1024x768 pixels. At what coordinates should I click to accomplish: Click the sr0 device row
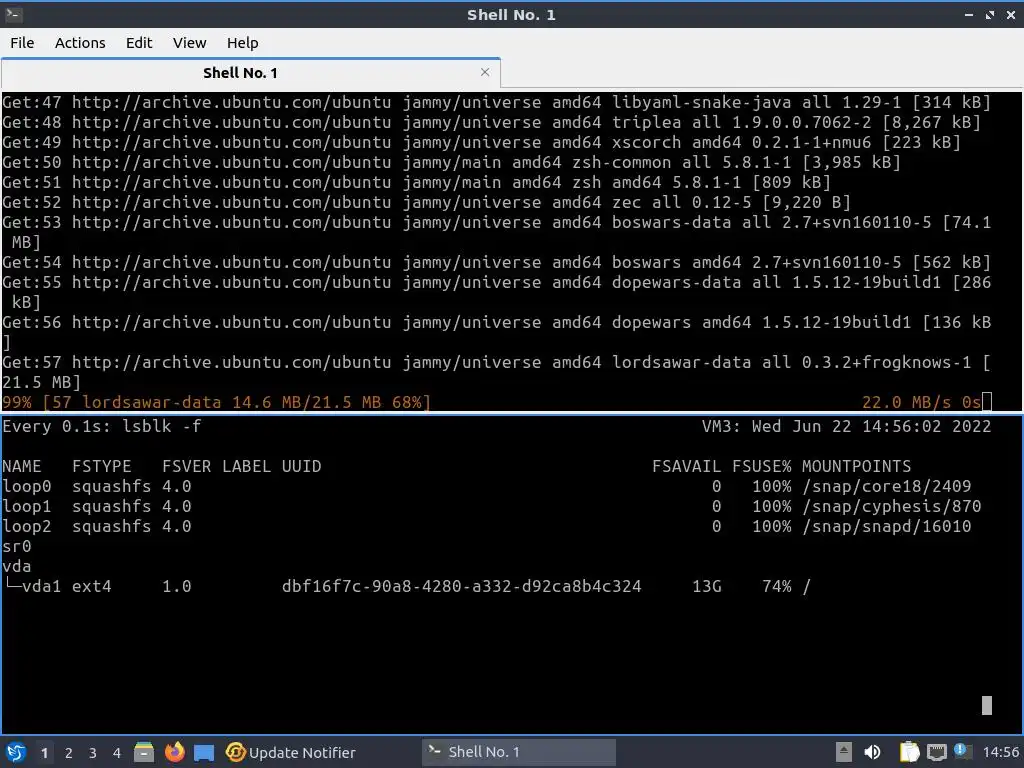pyautogui.click(x=16, y=546)
